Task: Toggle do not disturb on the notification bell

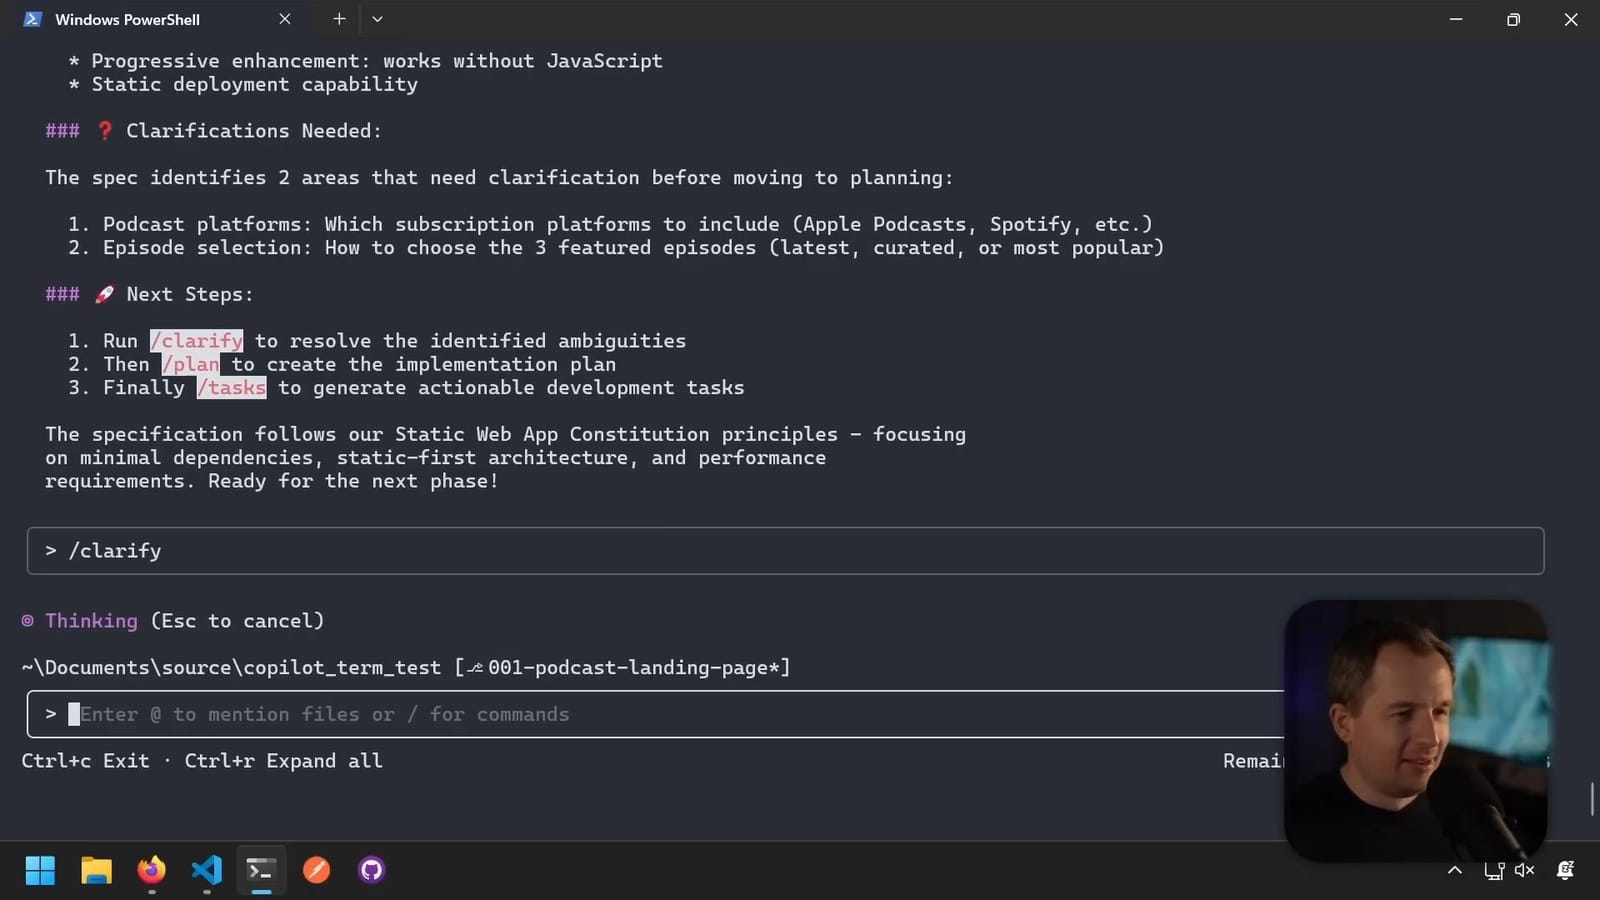Action: pyautogui.click(x=1563, y=870)
